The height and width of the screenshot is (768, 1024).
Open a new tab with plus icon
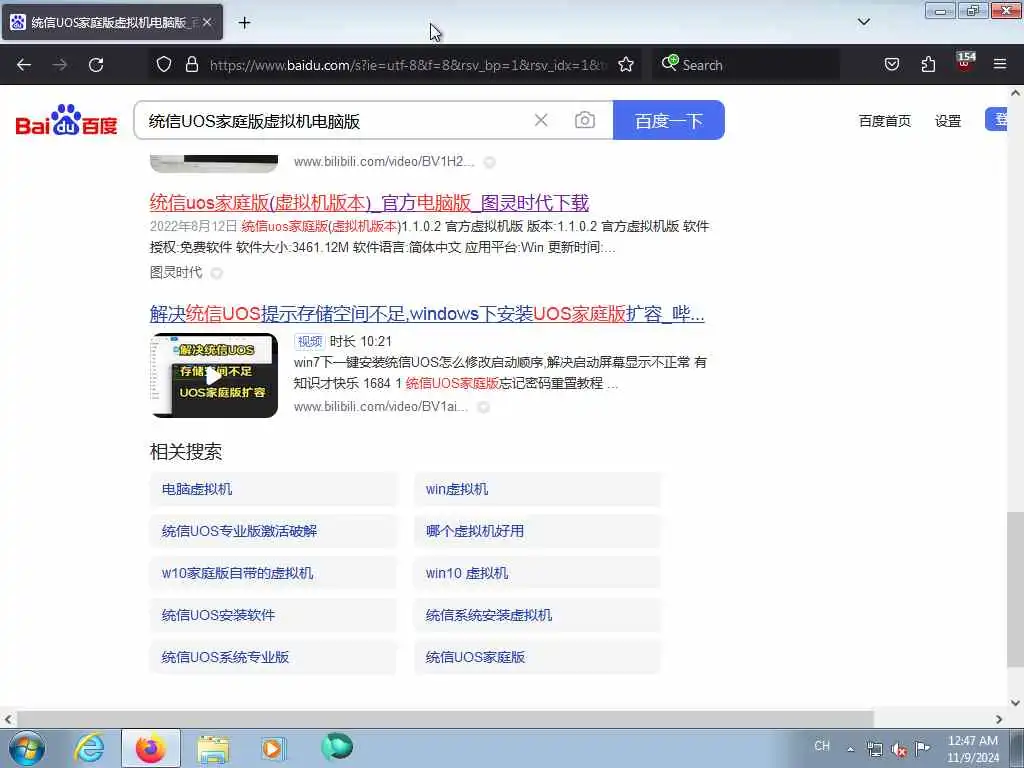(244, 23)
